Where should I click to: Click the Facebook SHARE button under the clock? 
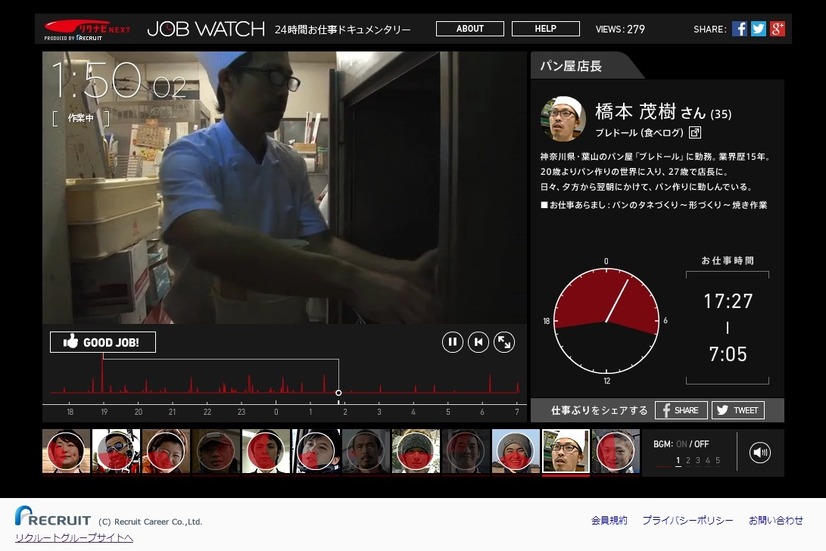click(x=681, y=410)
